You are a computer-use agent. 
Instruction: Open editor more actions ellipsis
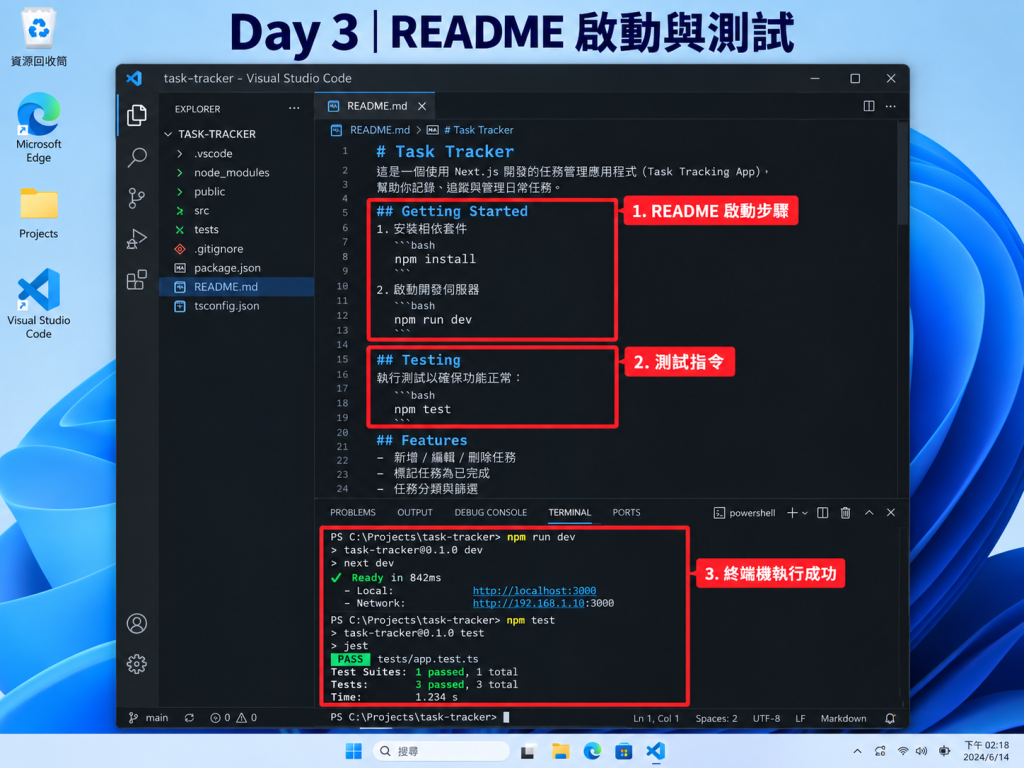[891, 106]
